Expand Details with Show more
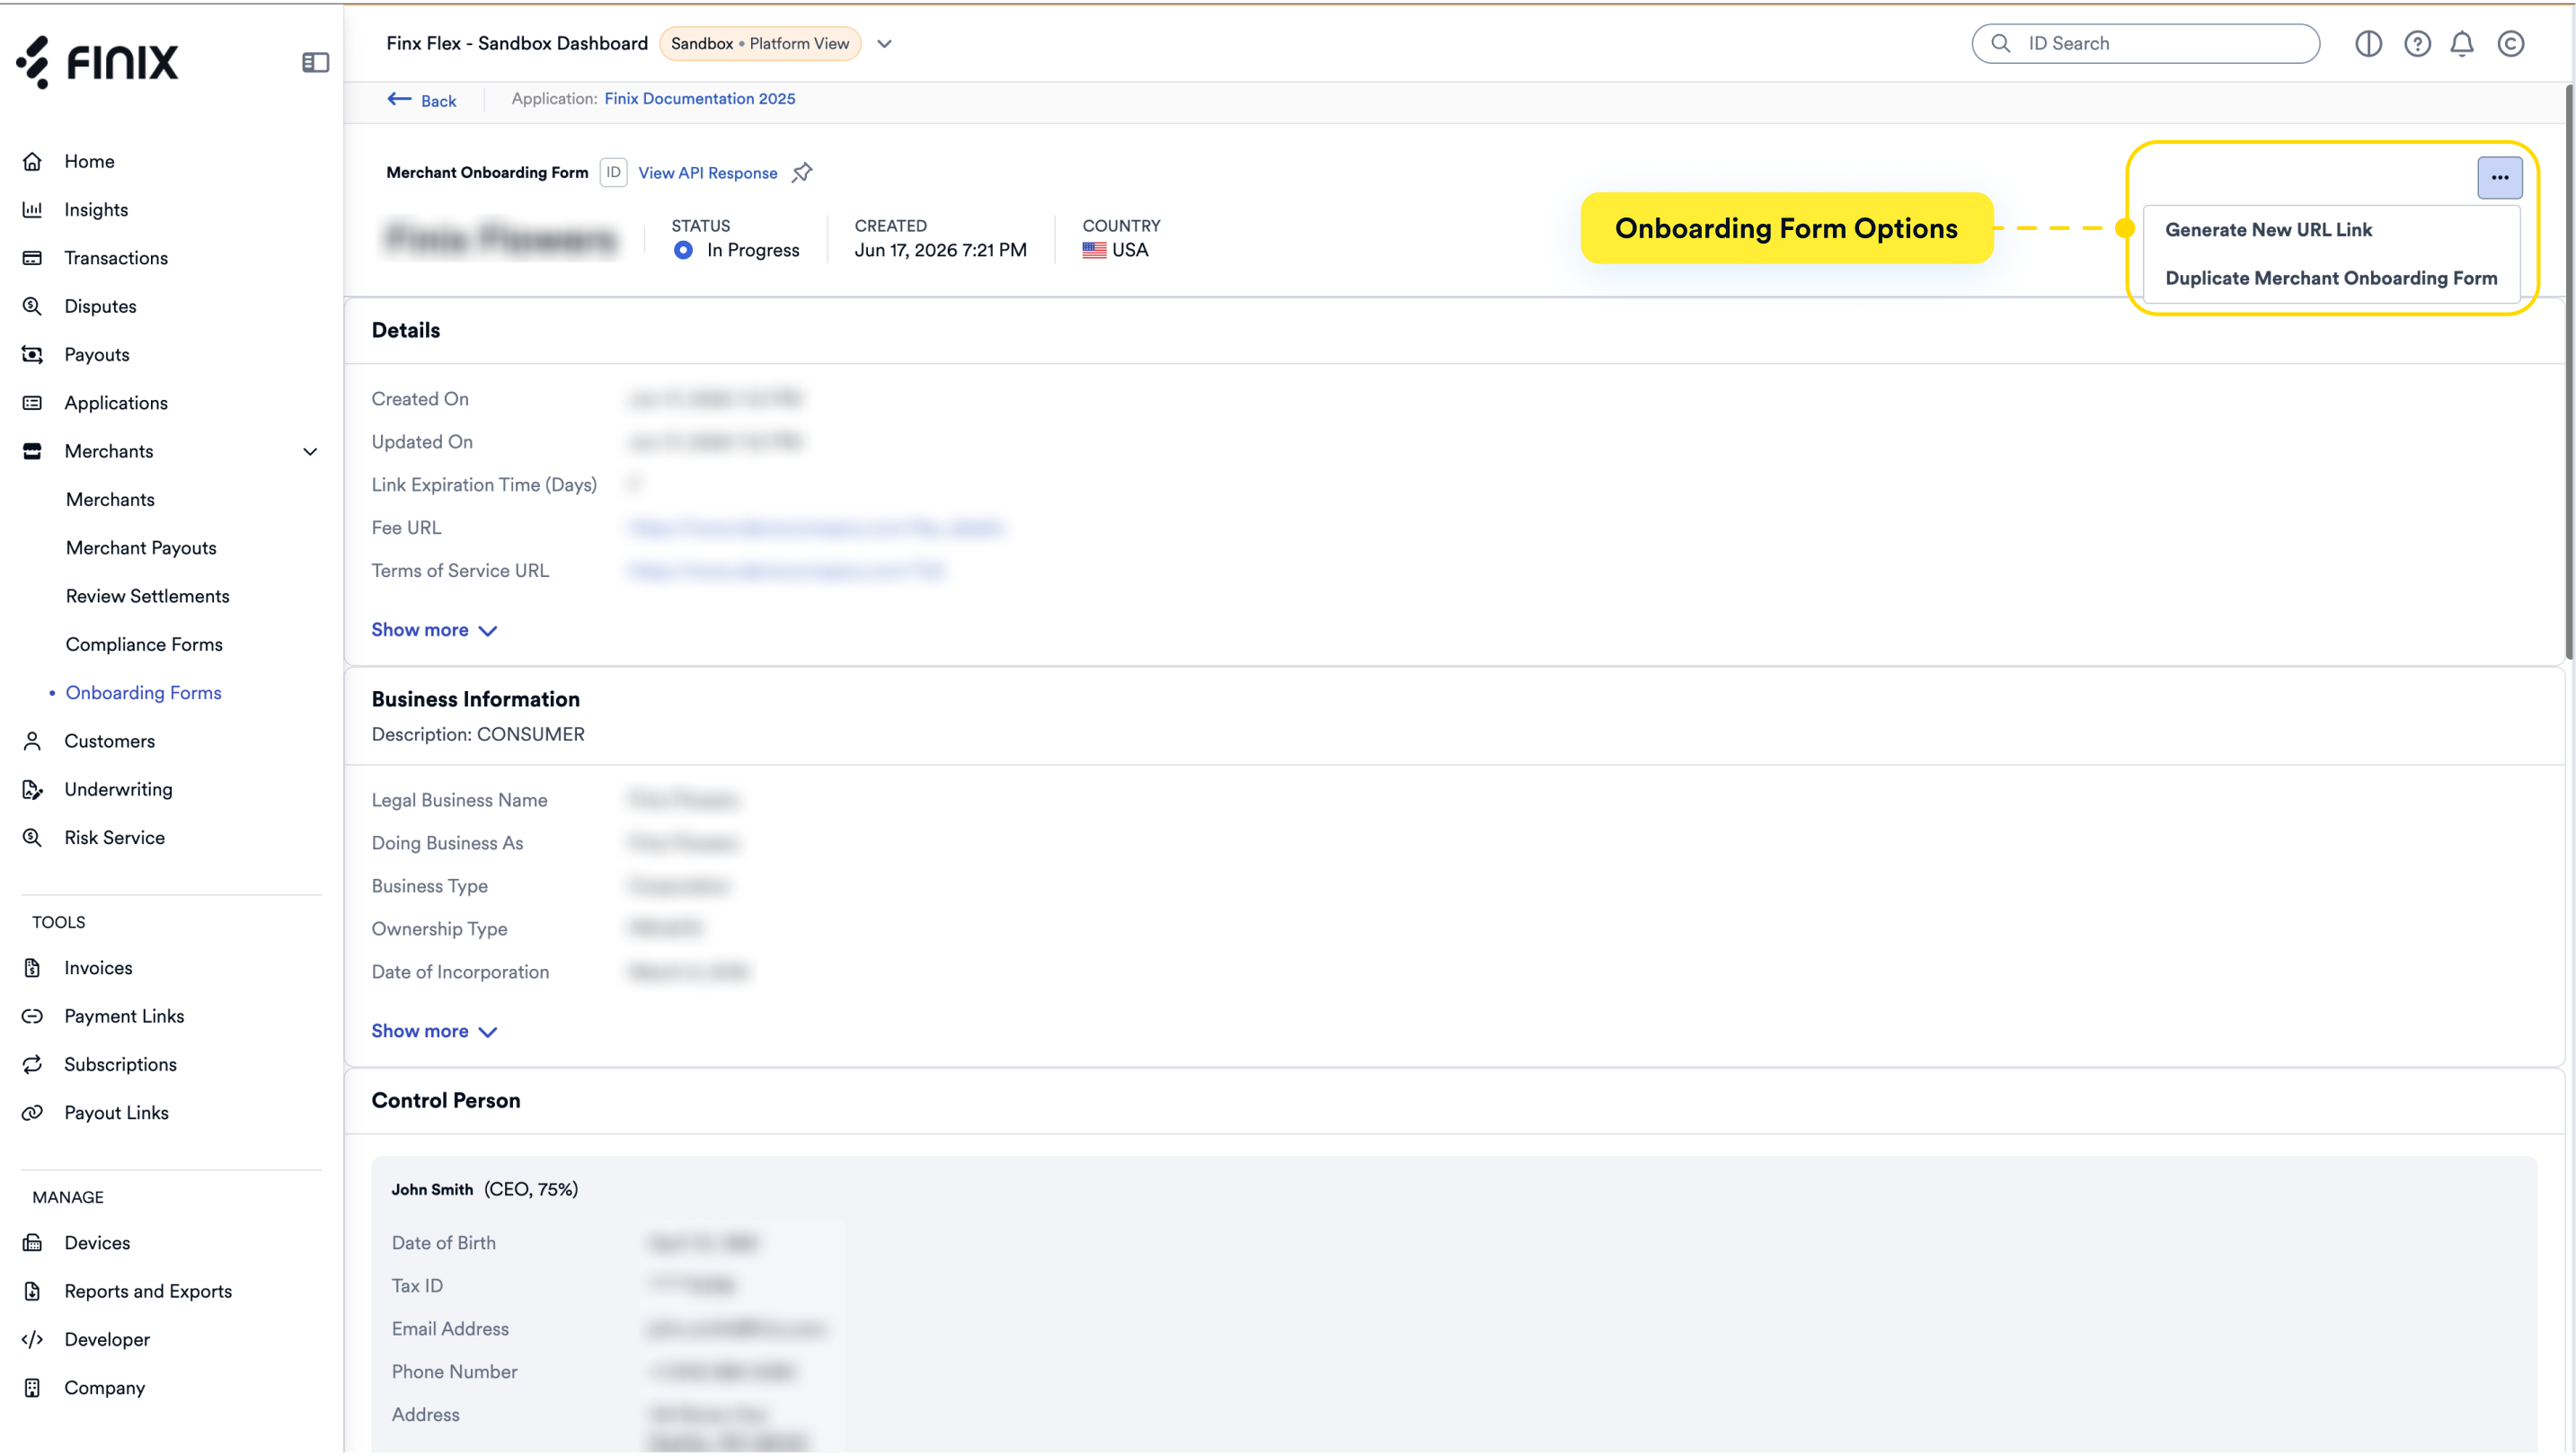Screen dimensions: 2576x1456 tap(434, 630)
